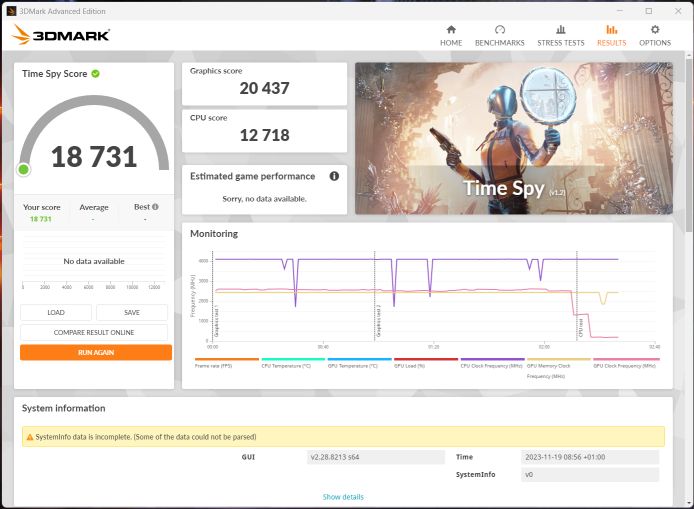694x509 pixels.
Task: Open info icon for Estimated game performance
Action: [334, 176]
